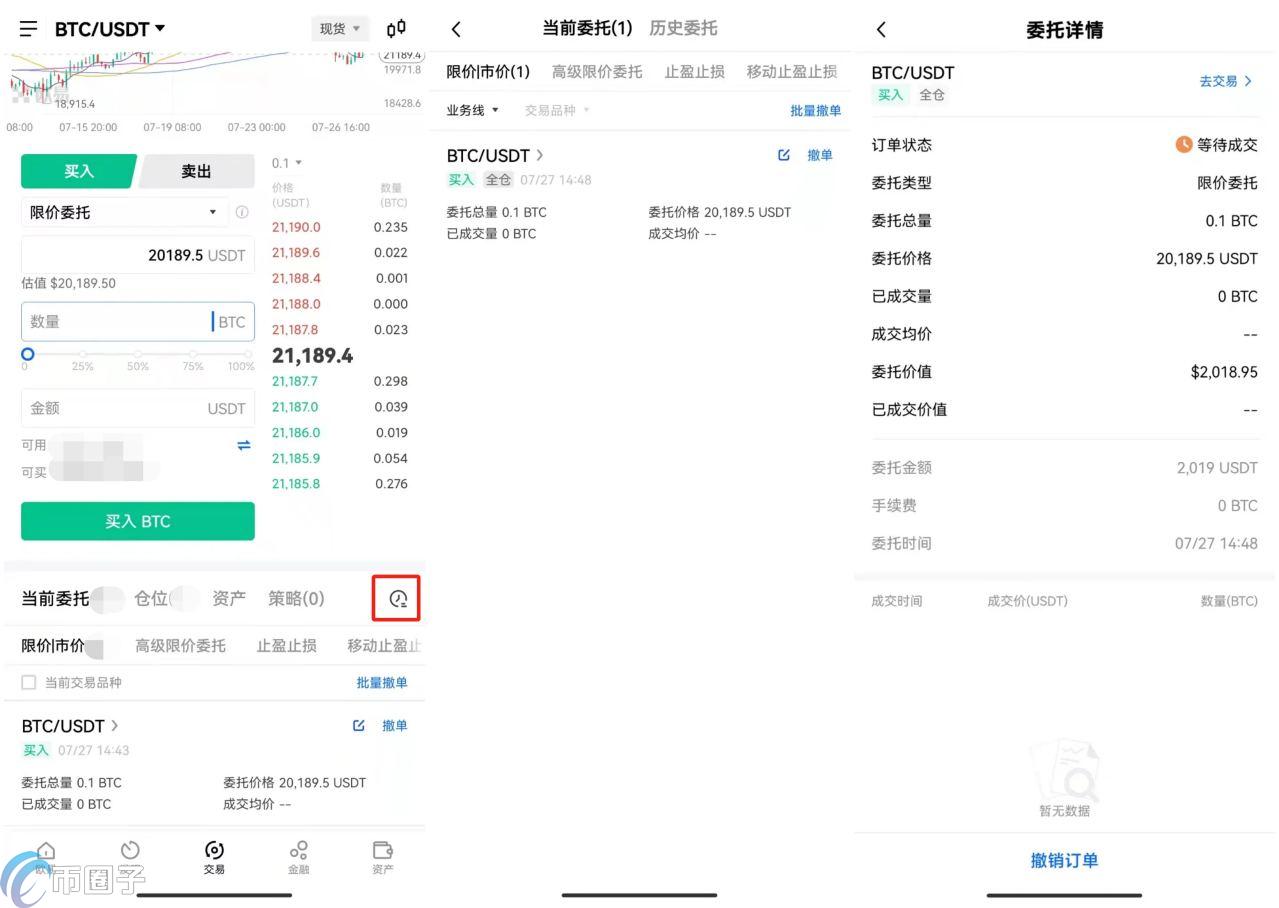The height and width of the screenshot is (908, 1279).
Task: Click the BTC quantity input field
Action: pos(115,321)
